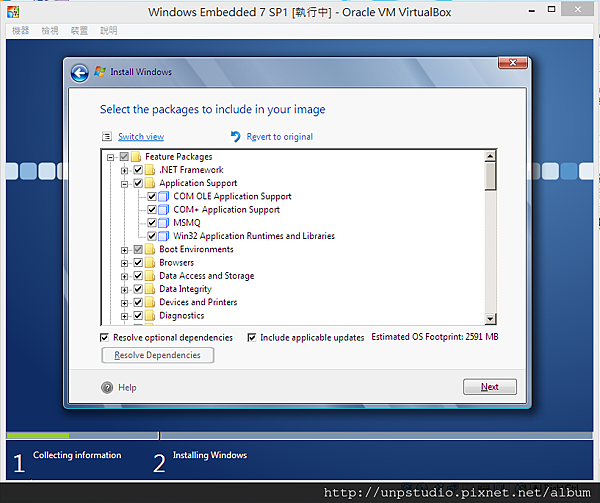Click the Revert to original arrow icon
The image size is (600, 503).
tap(235, 136)
